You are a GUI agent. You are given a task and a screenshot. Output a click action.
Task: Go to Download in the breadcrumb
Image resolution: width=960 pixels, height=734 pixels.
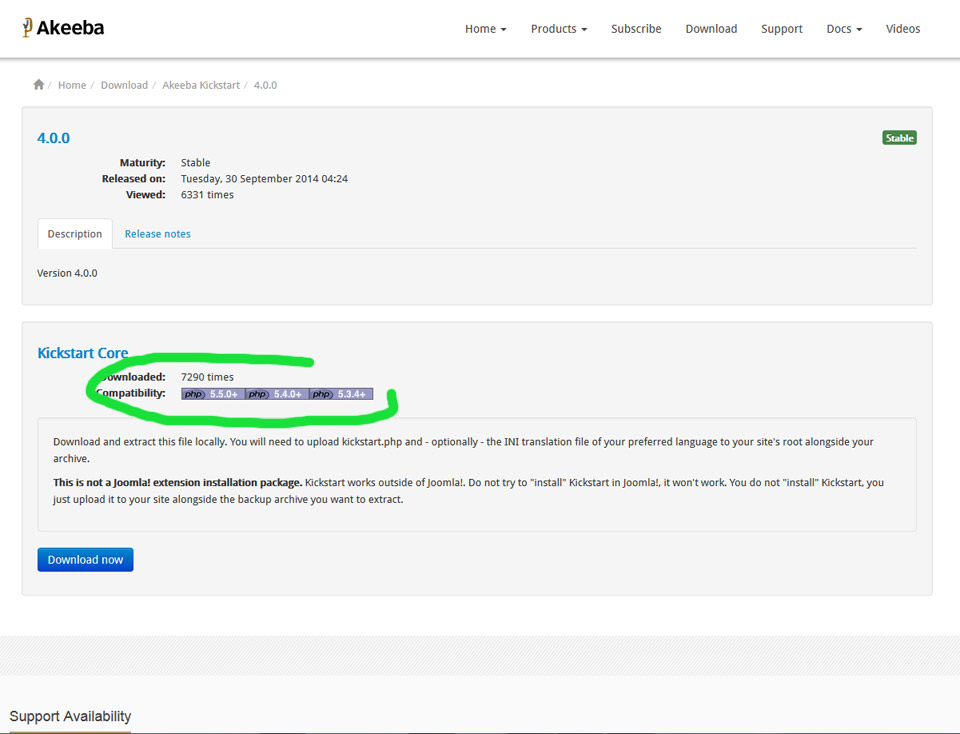pyautogui.click(x=124, y=85)
